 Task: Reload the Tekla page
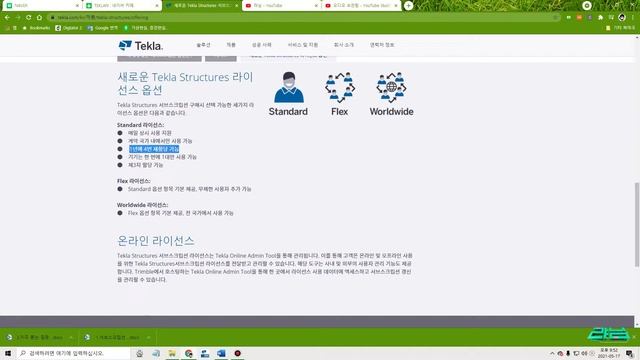coord(29,18)
